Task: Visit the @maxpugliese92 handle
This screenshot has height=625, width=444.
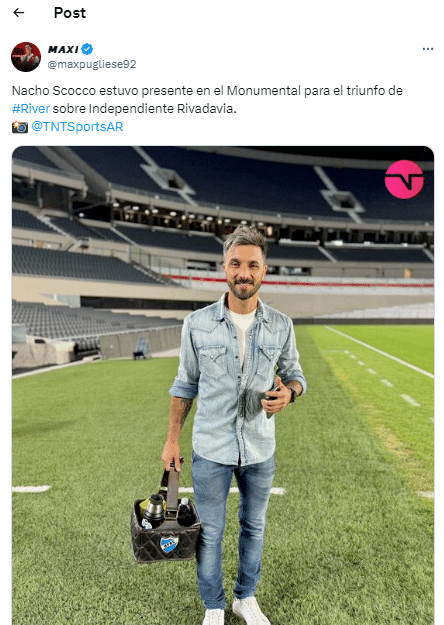Action: (x=92, y=64)
